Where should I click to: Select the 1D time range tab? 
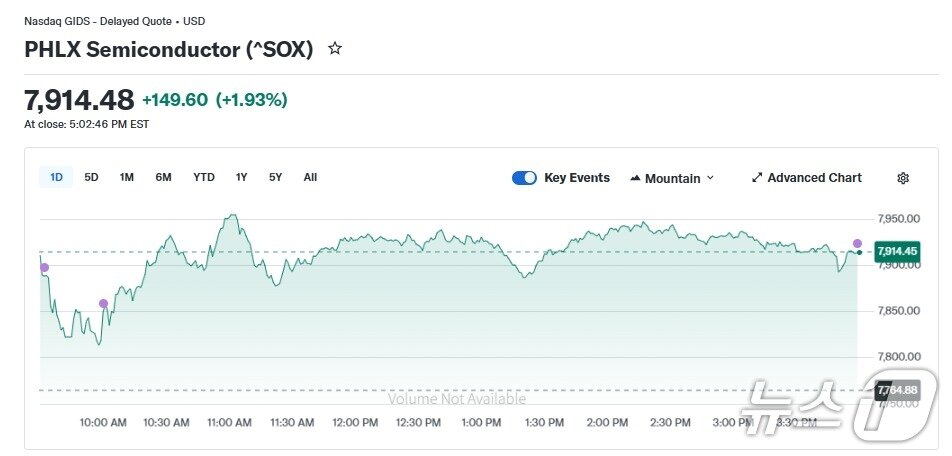click(56, 177)
